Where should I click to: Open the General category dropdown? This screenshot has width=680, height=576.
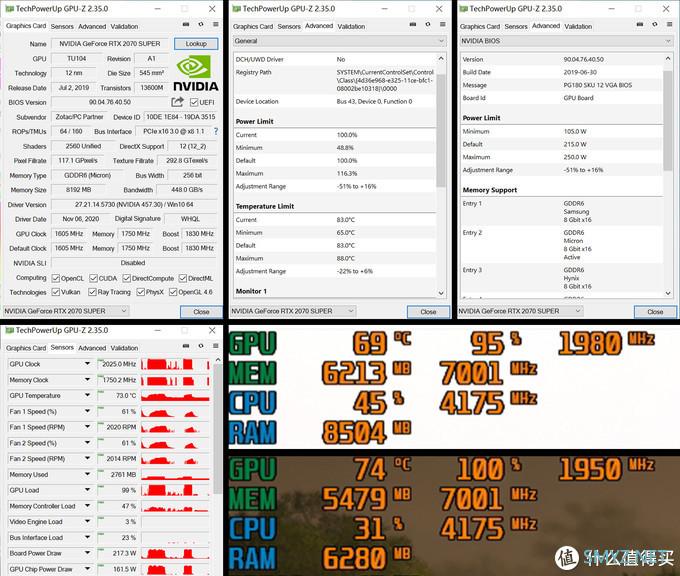point(340,41)
